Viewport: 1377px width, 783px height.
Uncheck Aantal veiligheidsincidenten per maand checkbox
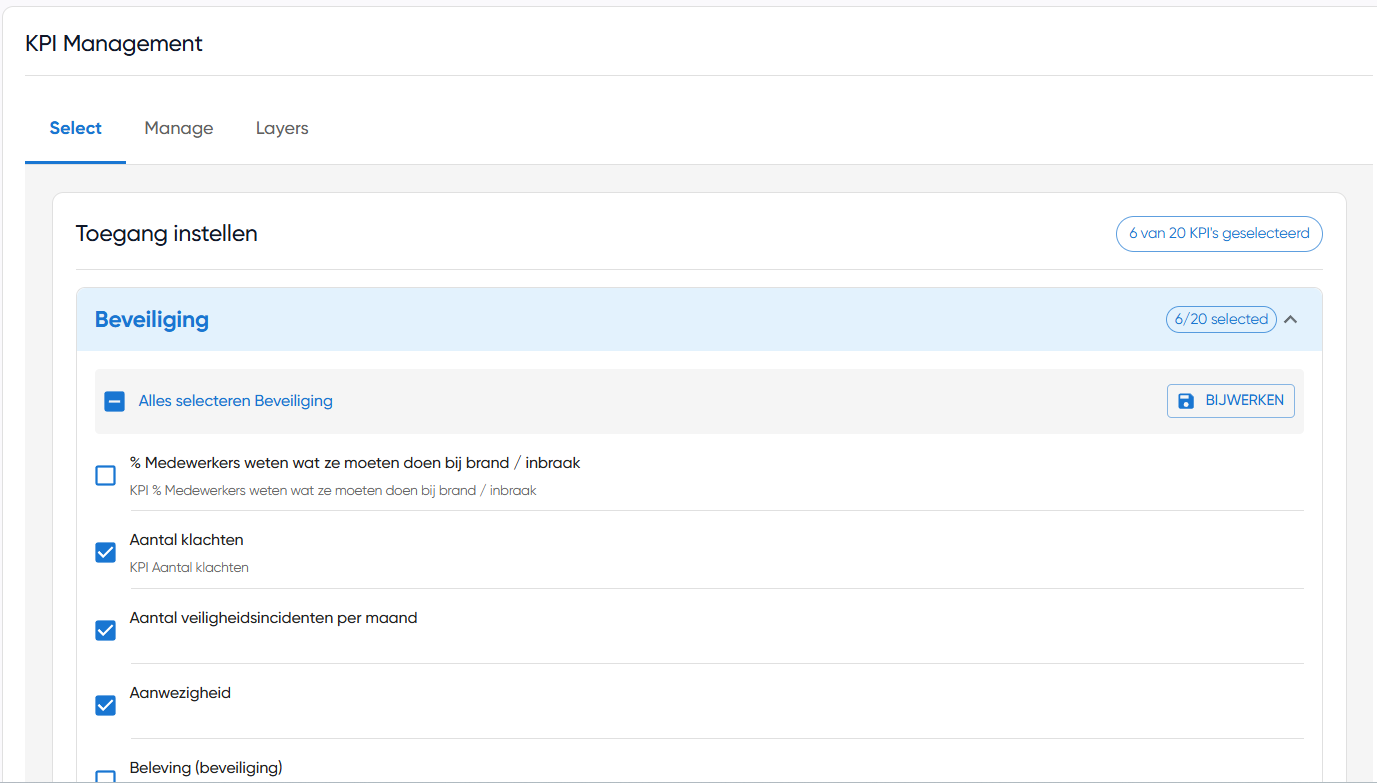point(106,630)
